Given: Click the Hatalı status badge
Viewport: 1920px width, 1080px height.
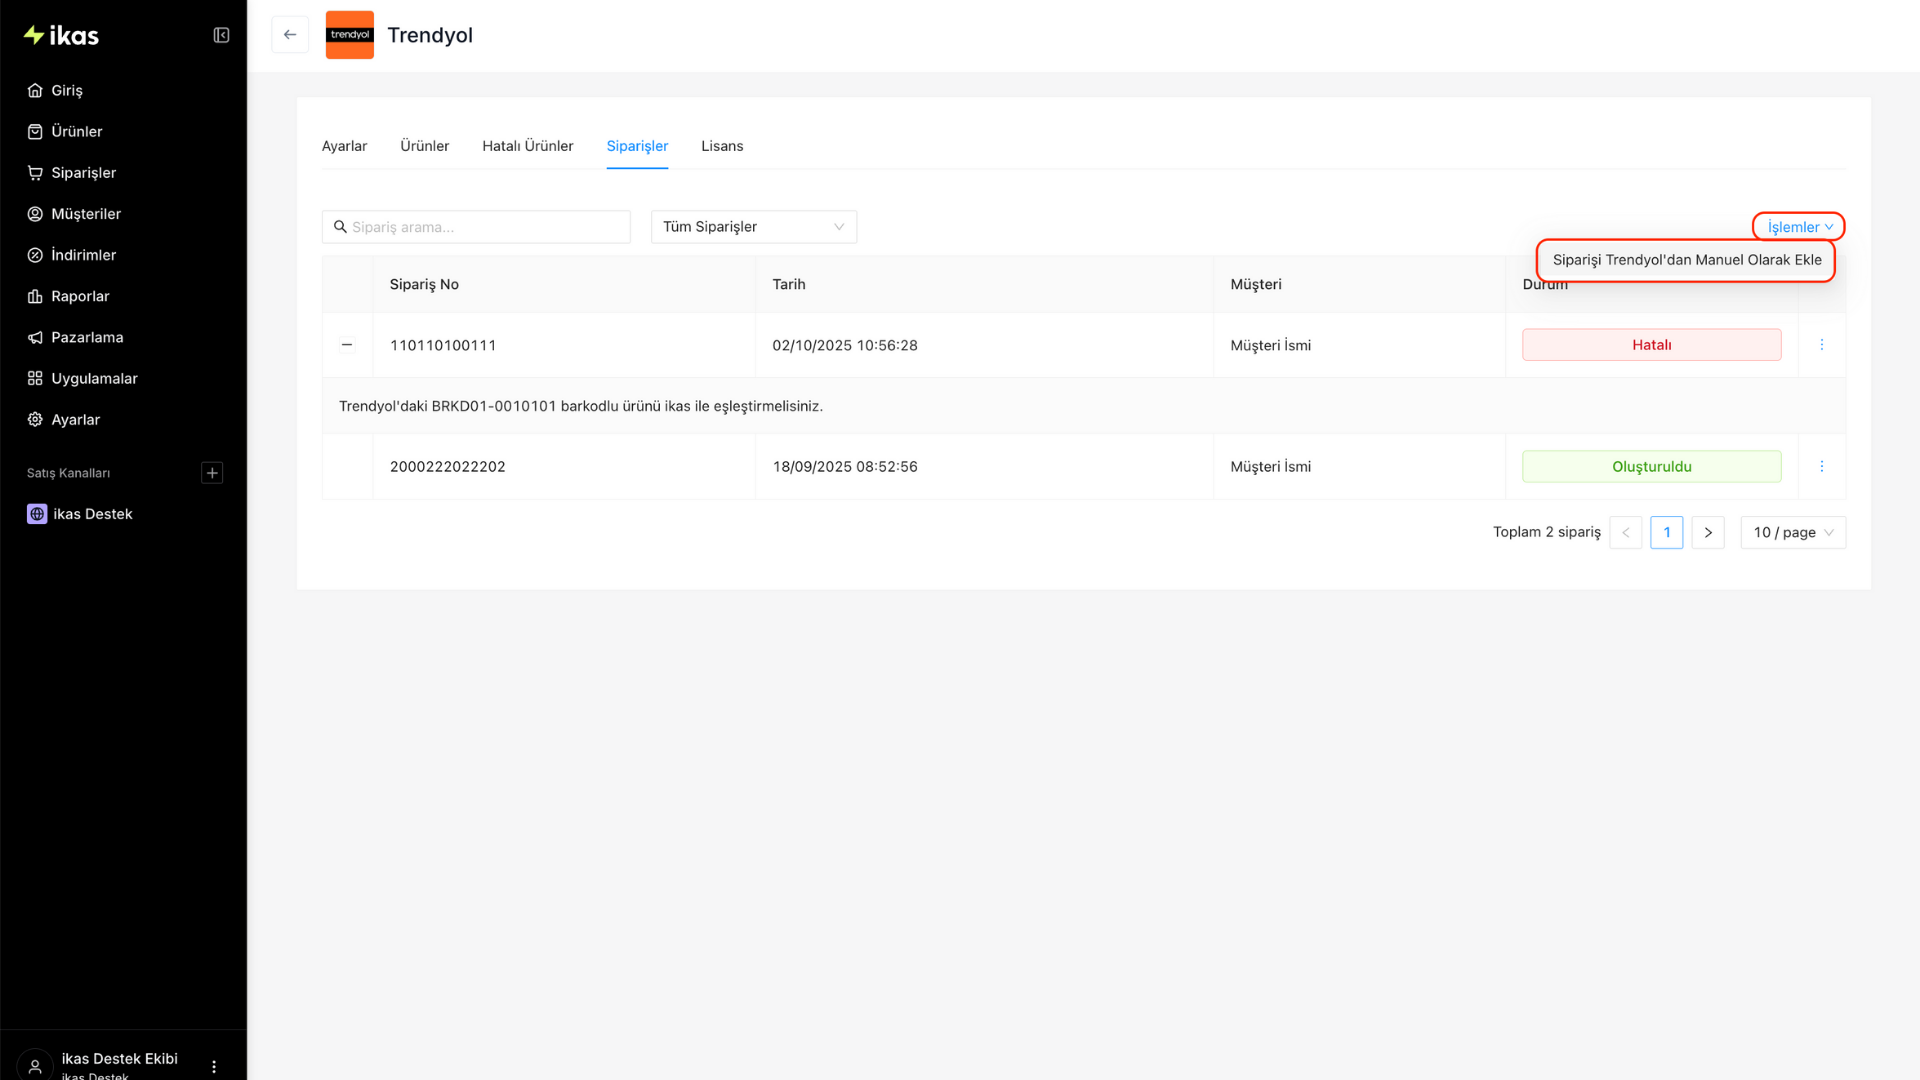Looking at the screenshot, I should (1652, 345).
